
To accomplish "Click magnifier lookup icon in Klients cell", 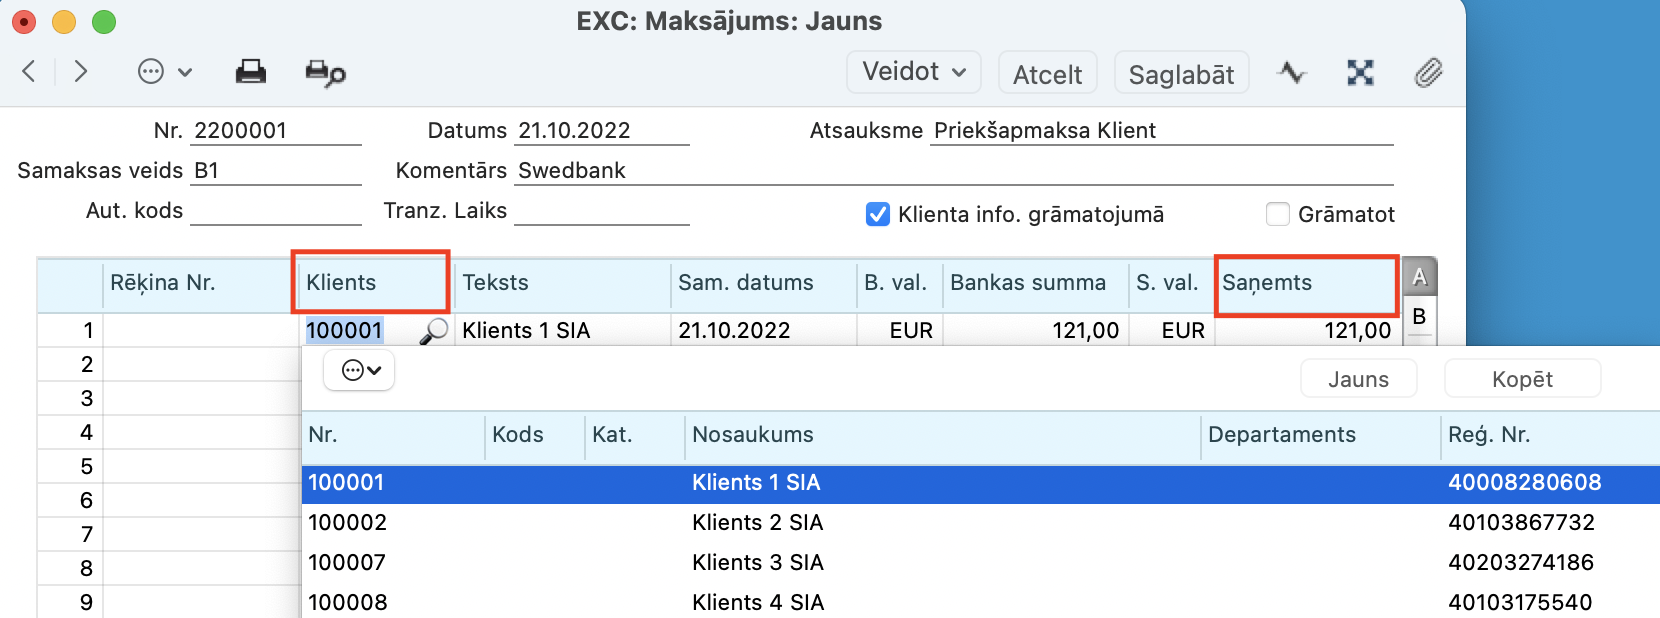I will pyautogui.click(x=433, y=331).
